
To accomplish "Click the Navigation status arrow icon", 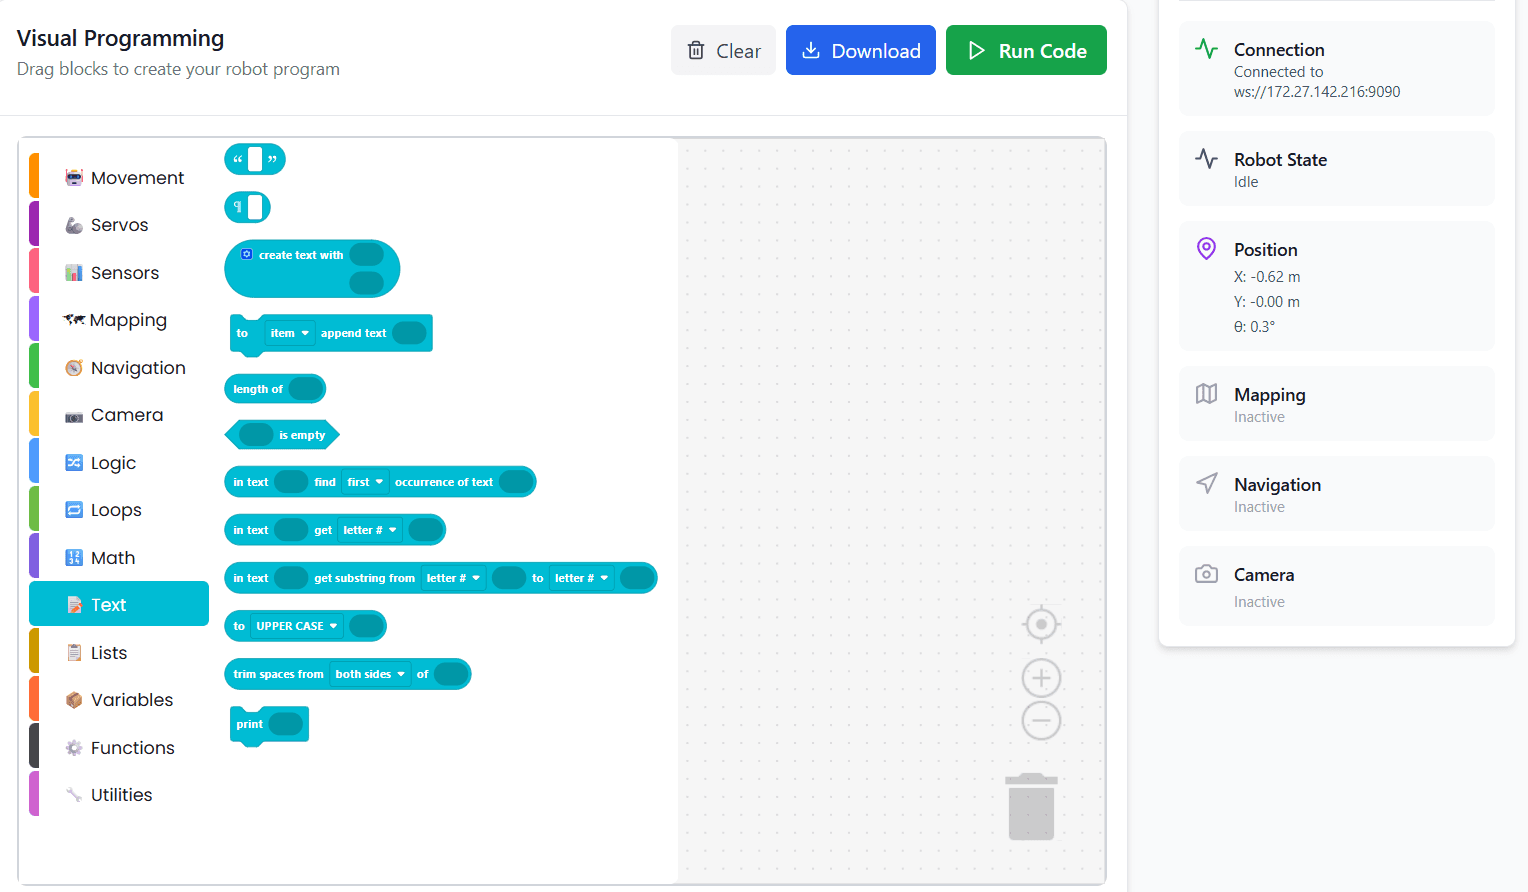I will point(1207,484).
